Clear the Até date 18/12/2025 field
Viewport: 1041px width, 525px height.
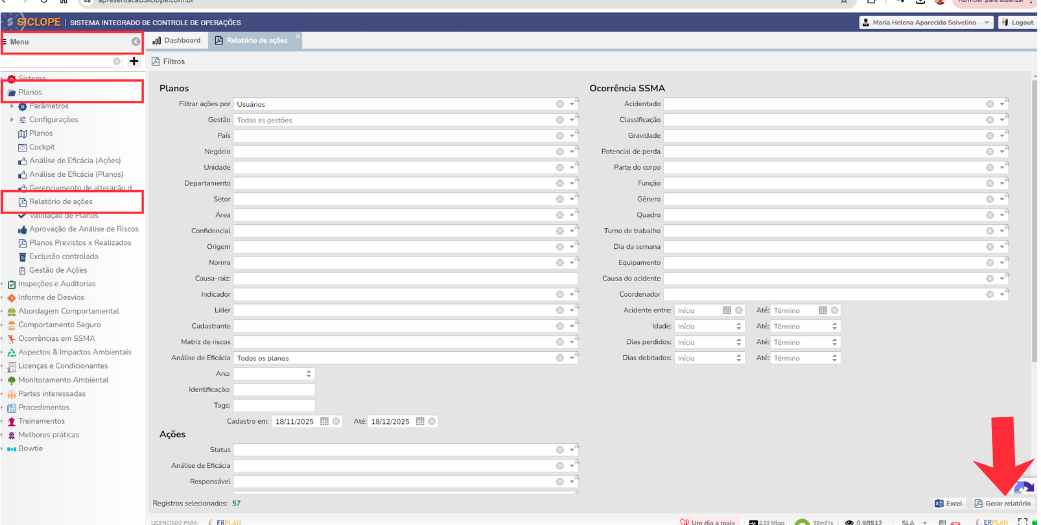click(x=433, y=422)
